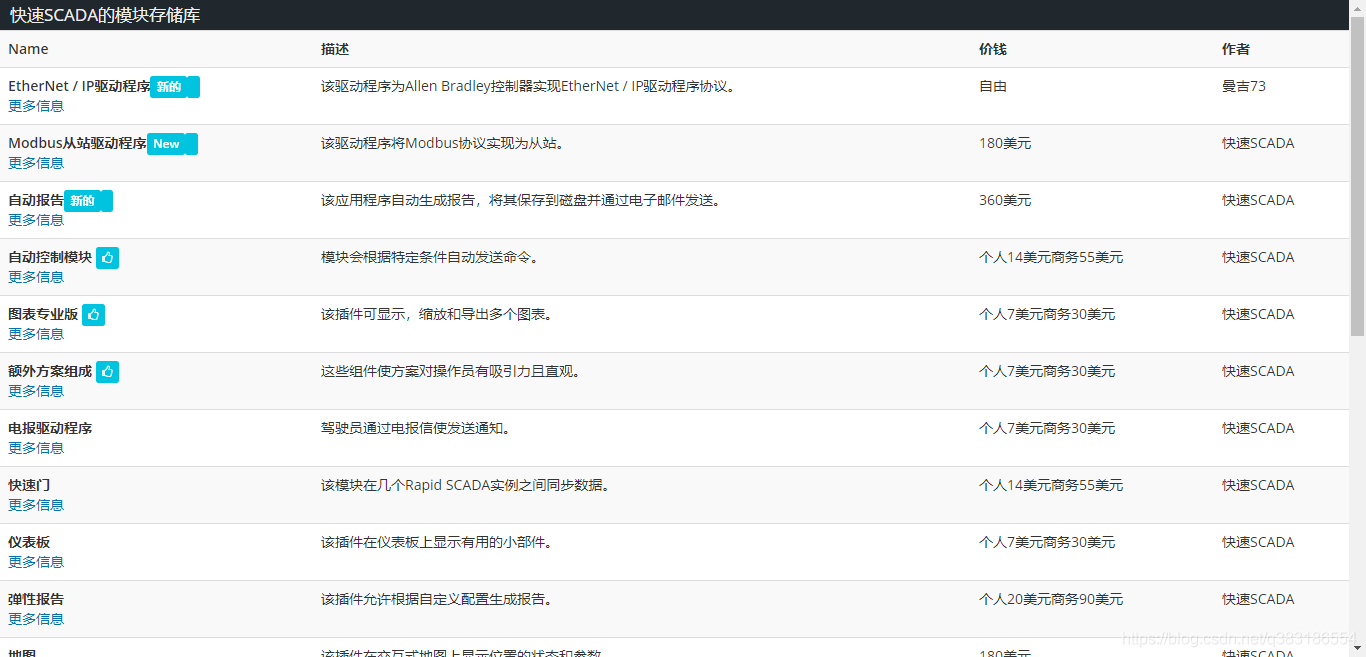This screenshot has width=1366, height=657.
Task: Open 更多信息 under EtherNet / IP驱动程序
Action: coord(36,106)
